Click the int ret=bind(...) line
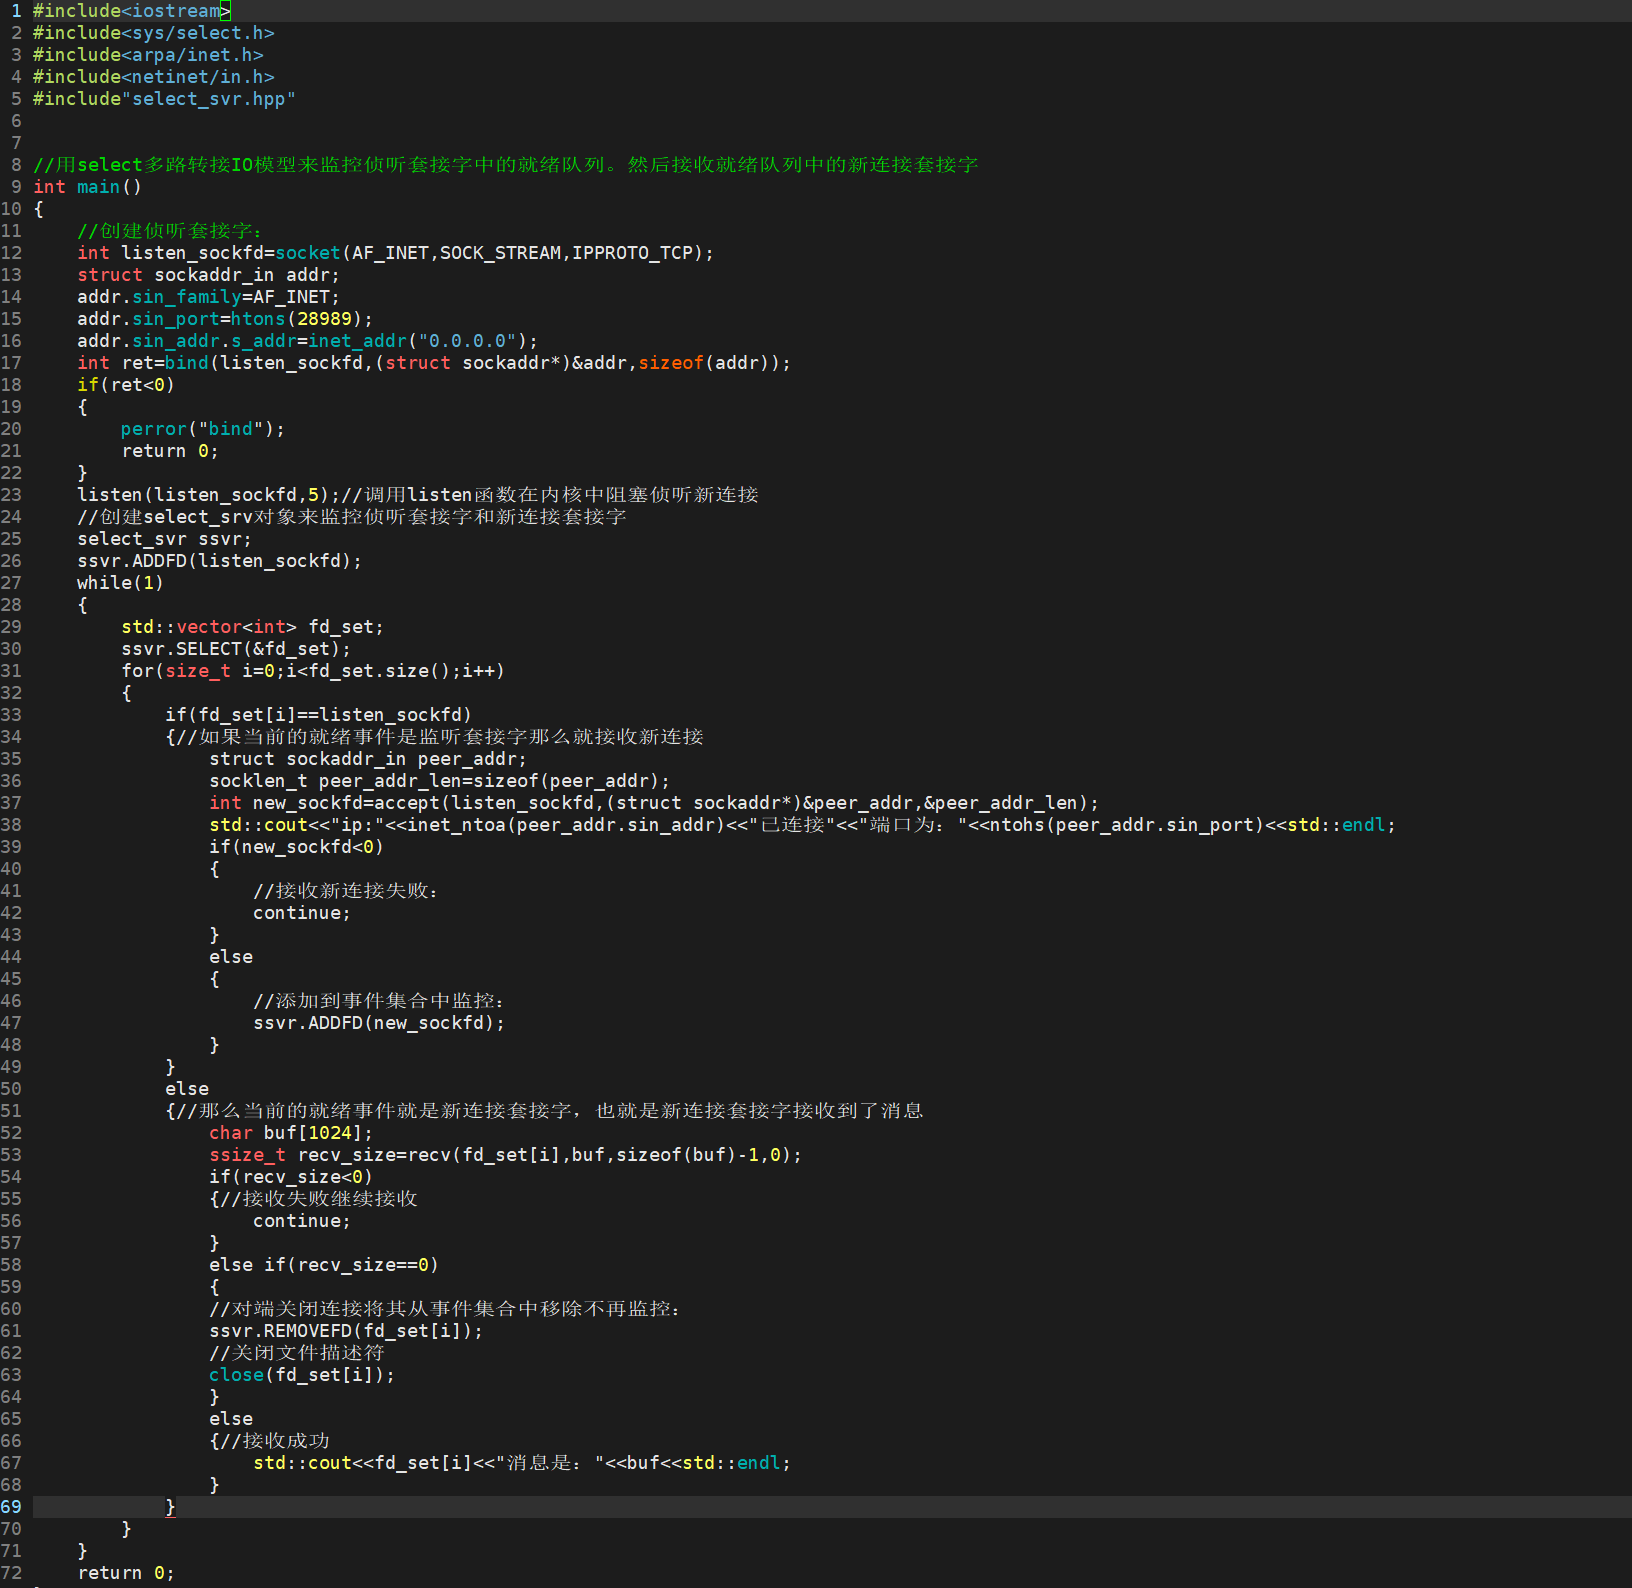 (x=434, y=363)
